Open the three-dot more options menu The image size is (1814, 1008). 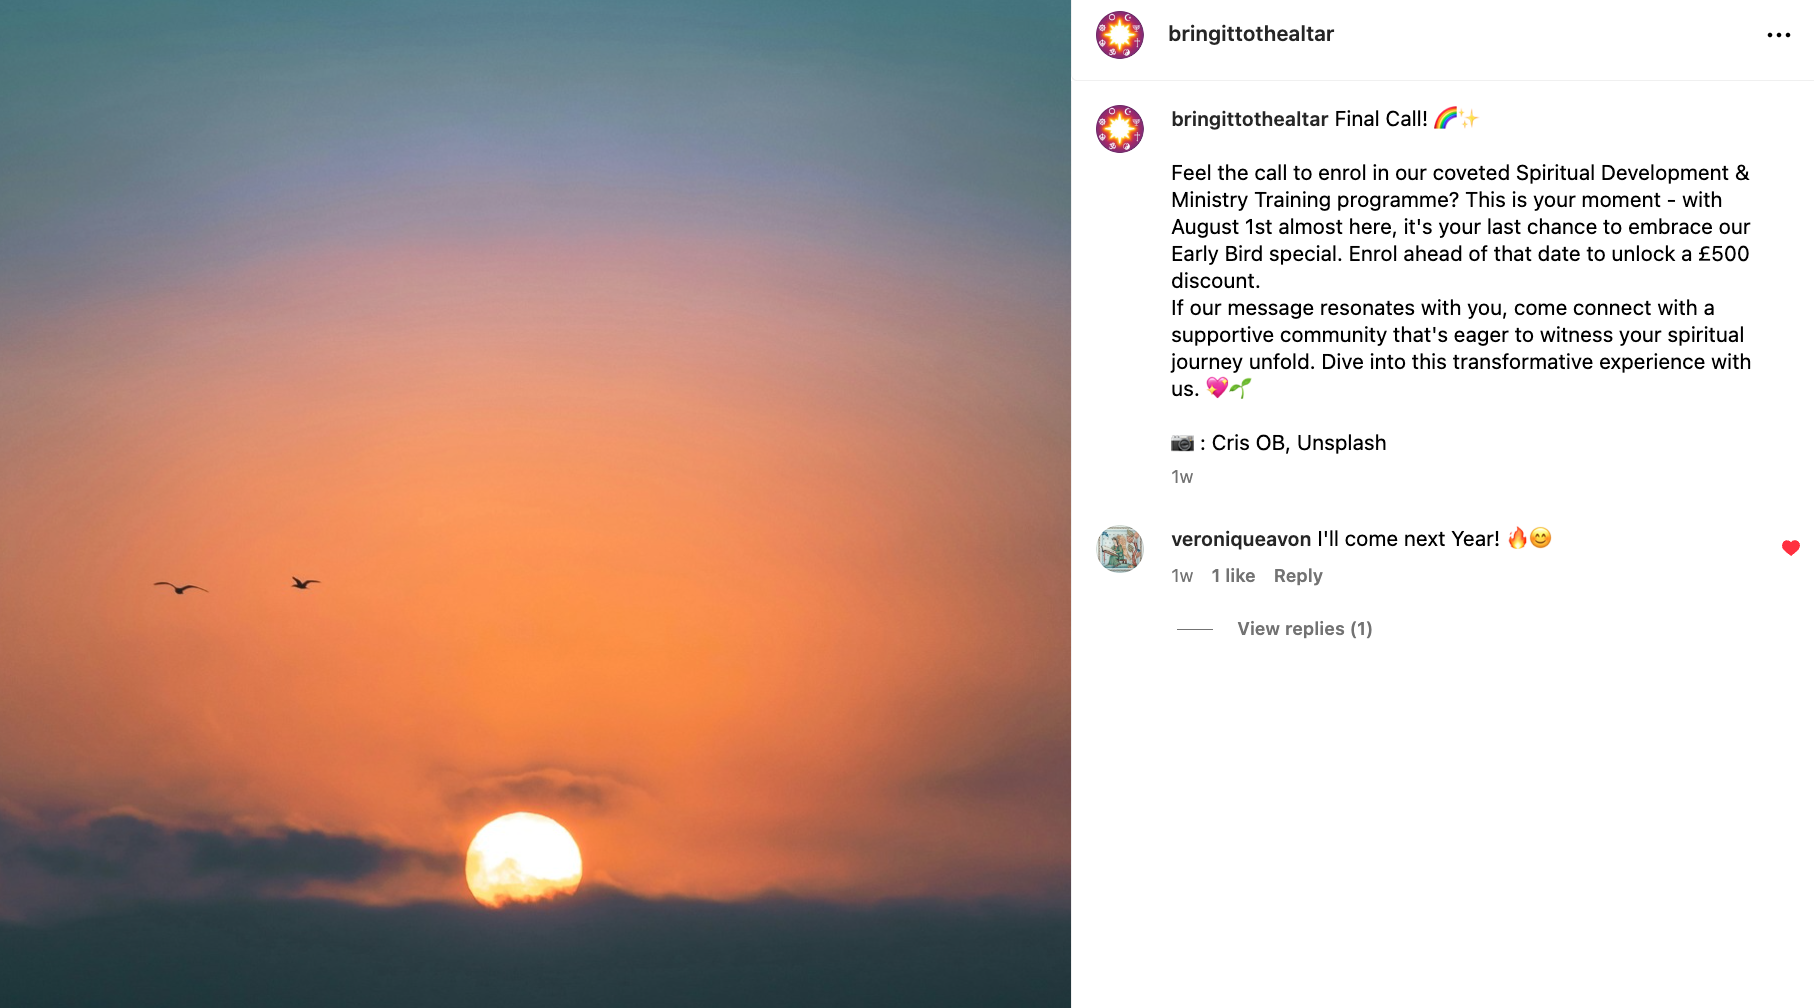coord(1778,35)
